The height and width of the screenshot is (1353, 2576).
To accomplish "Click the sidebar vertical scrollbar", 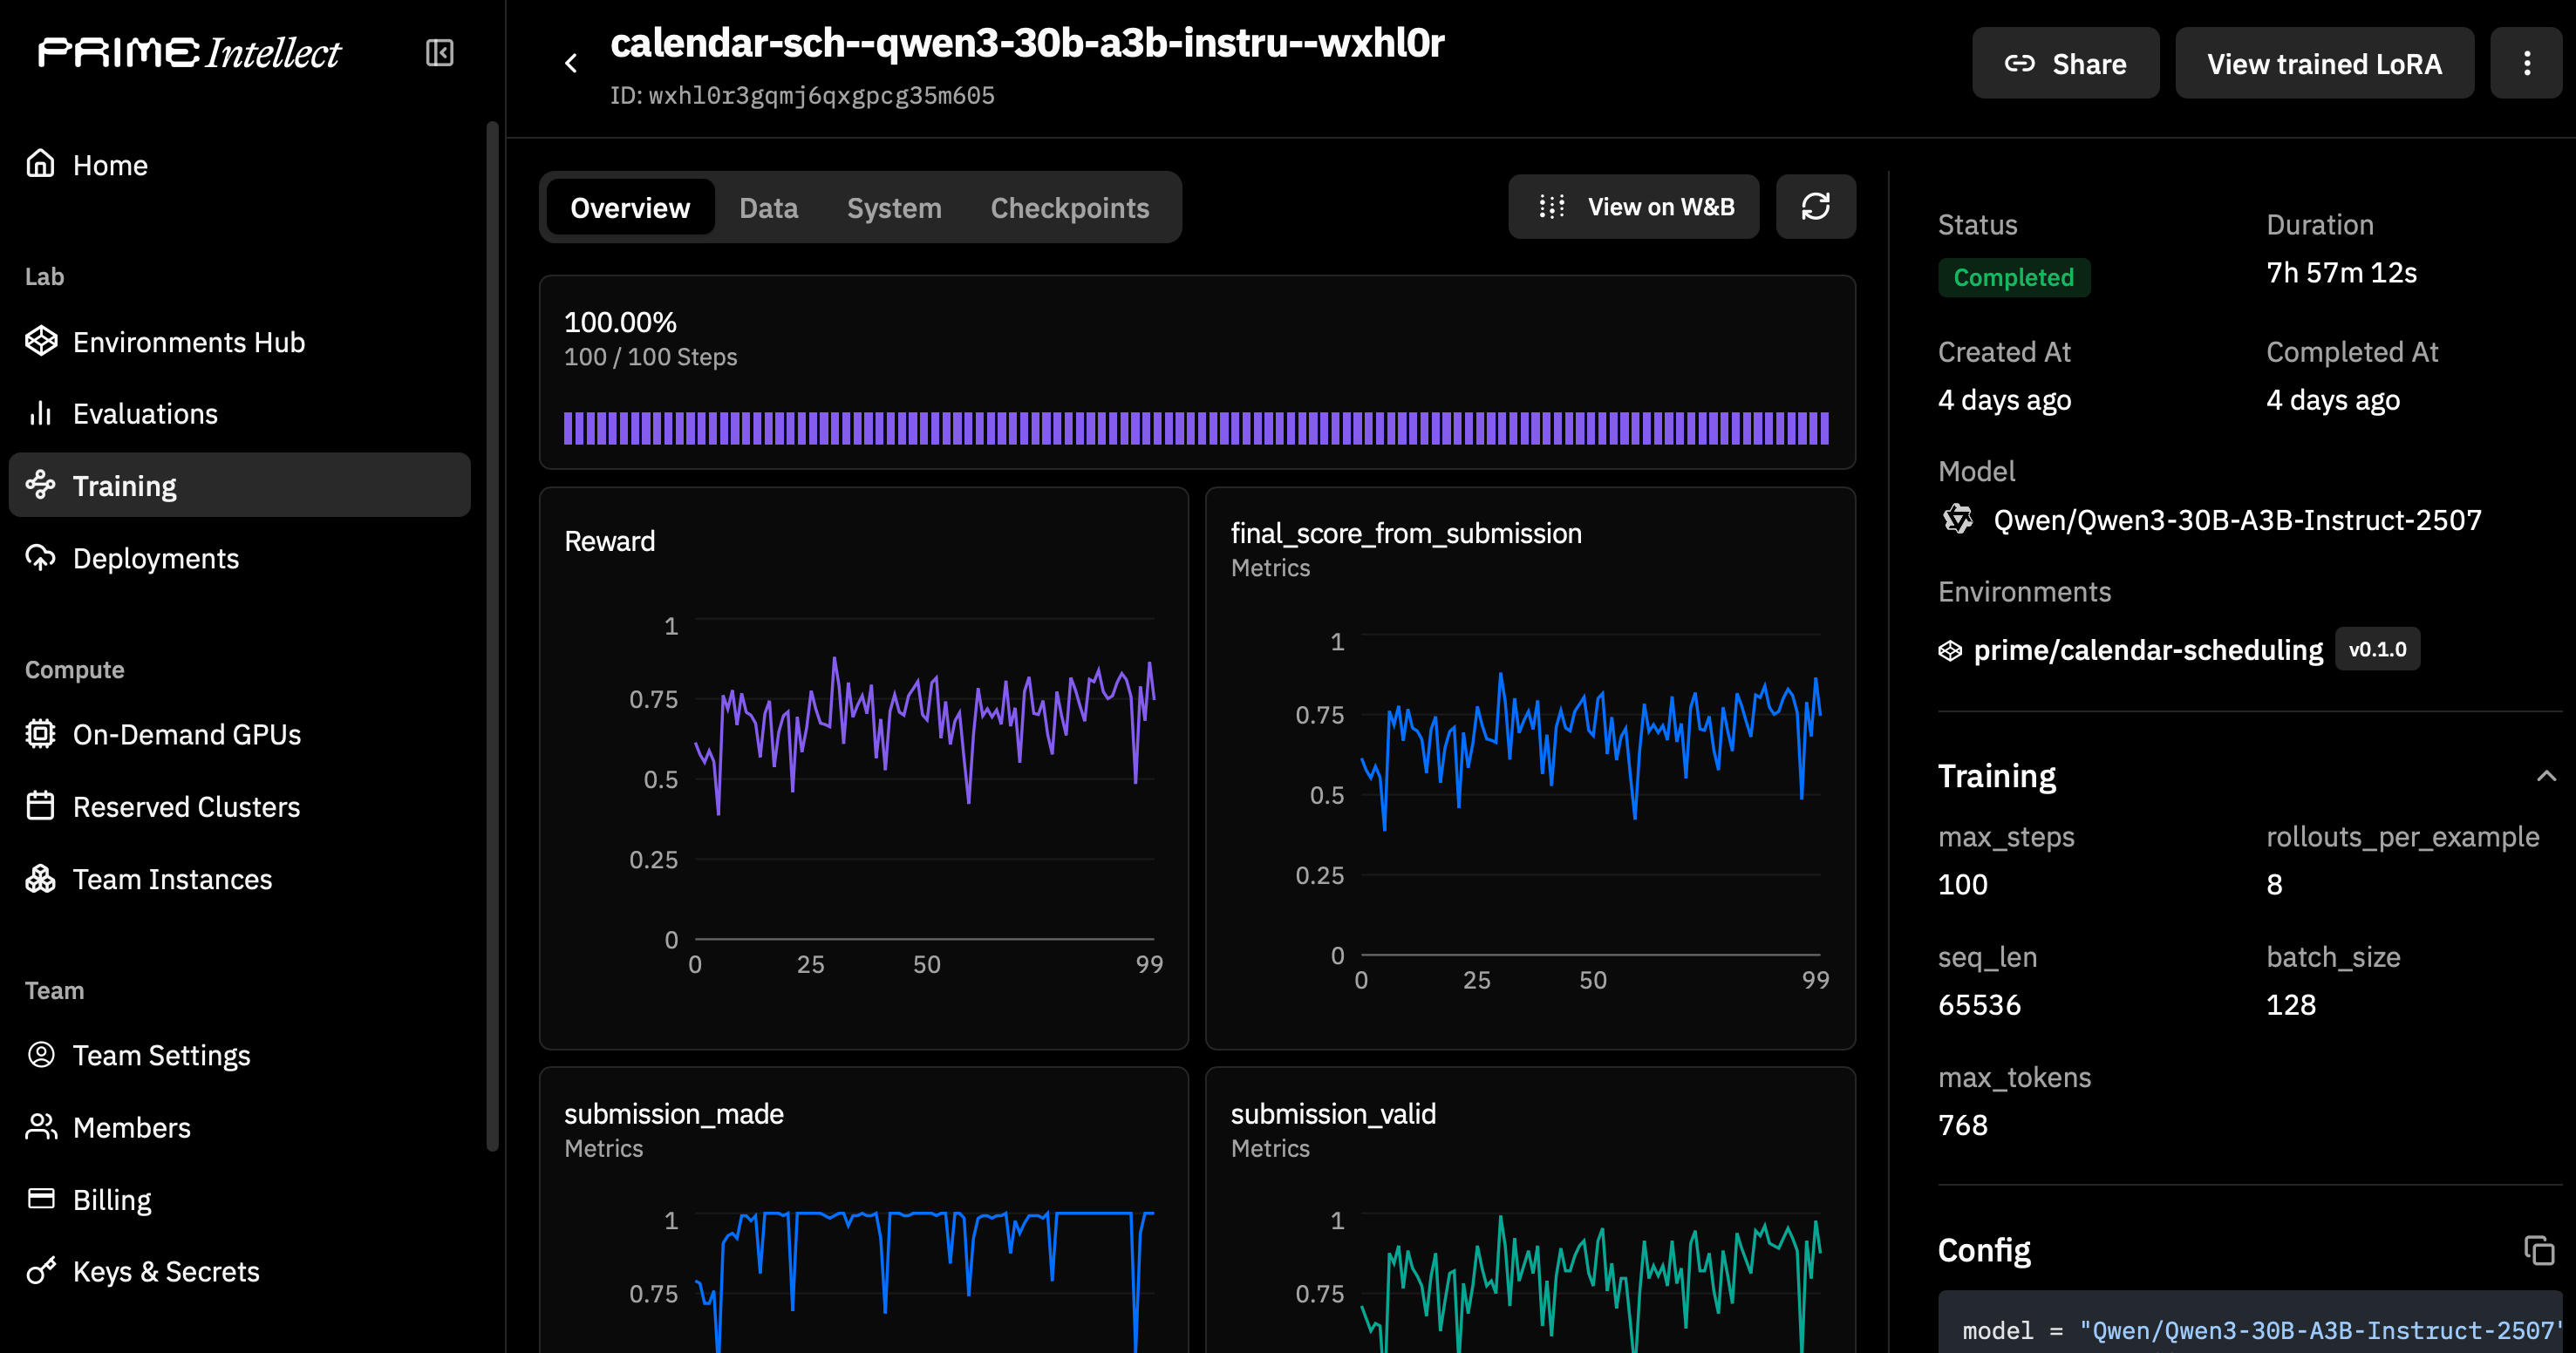I will pyautogui.click(x=492, y=636).
